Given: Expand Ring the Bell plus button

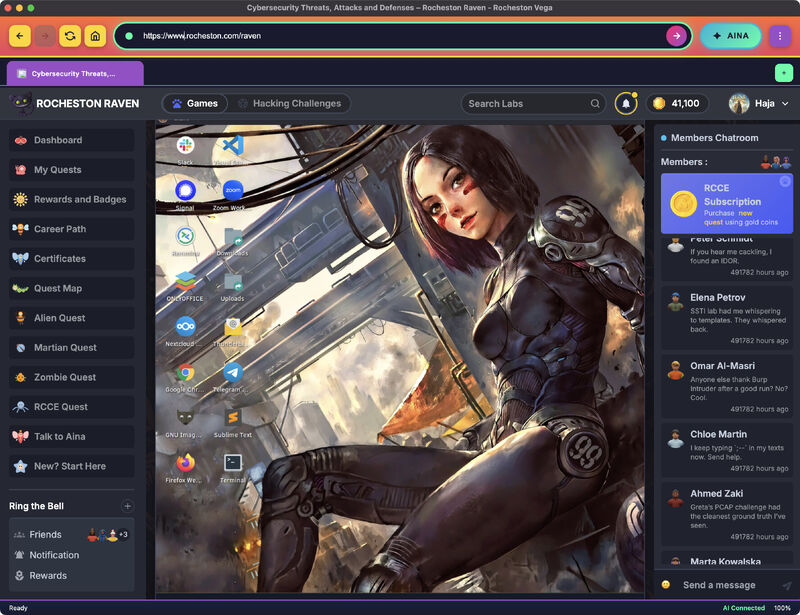Looking at the screenshot, I should tap(127, 506).
